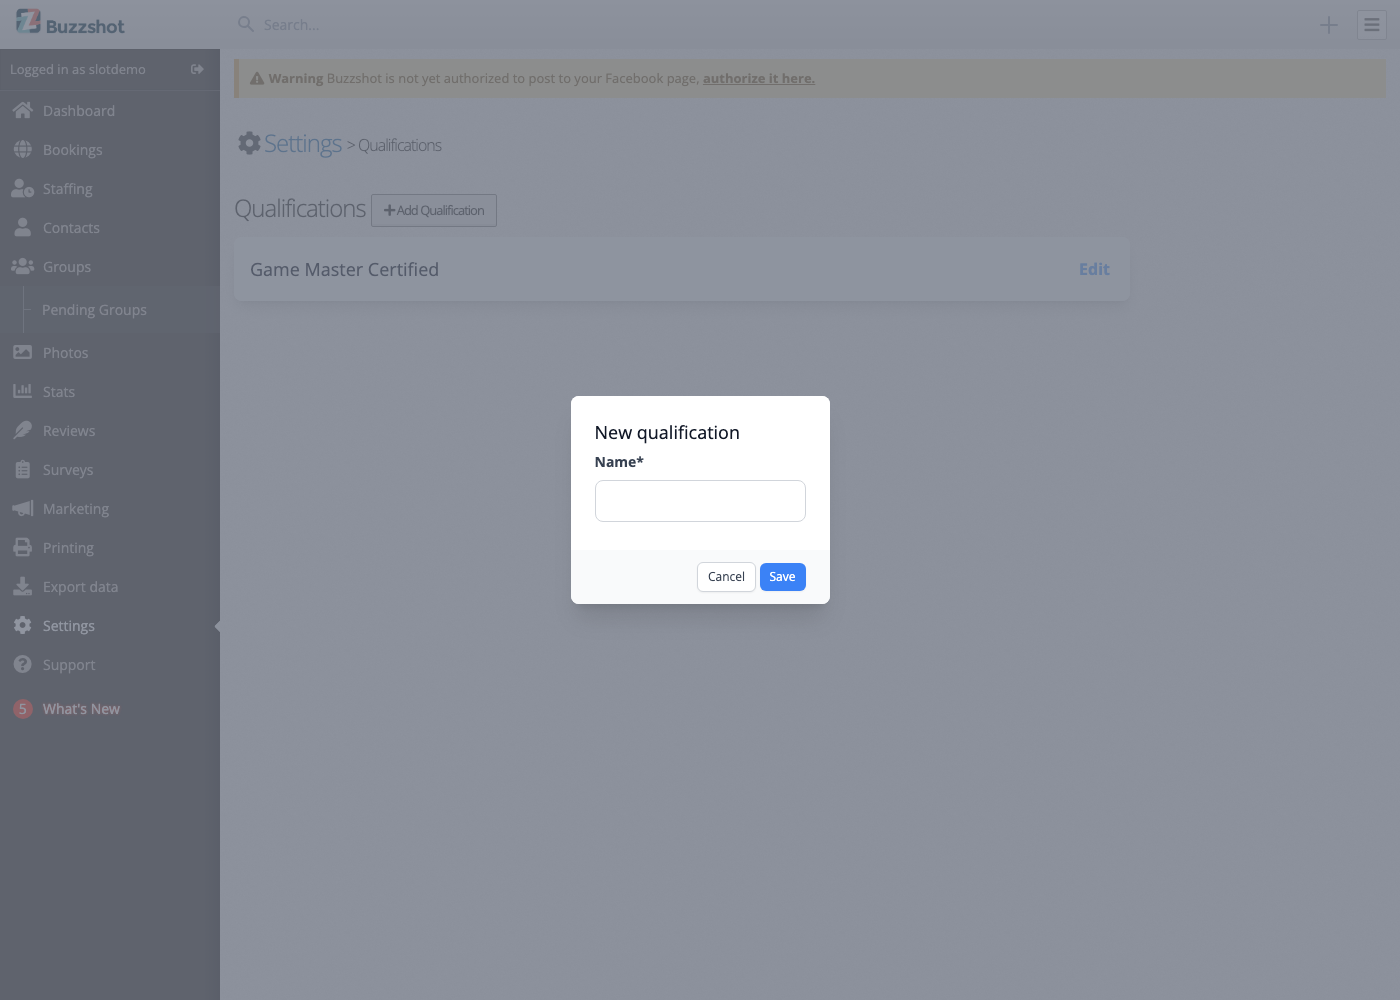Cancel the new qualification dialog
Viewport: 1400px width, 1000px height.
(x=726, y=577)
